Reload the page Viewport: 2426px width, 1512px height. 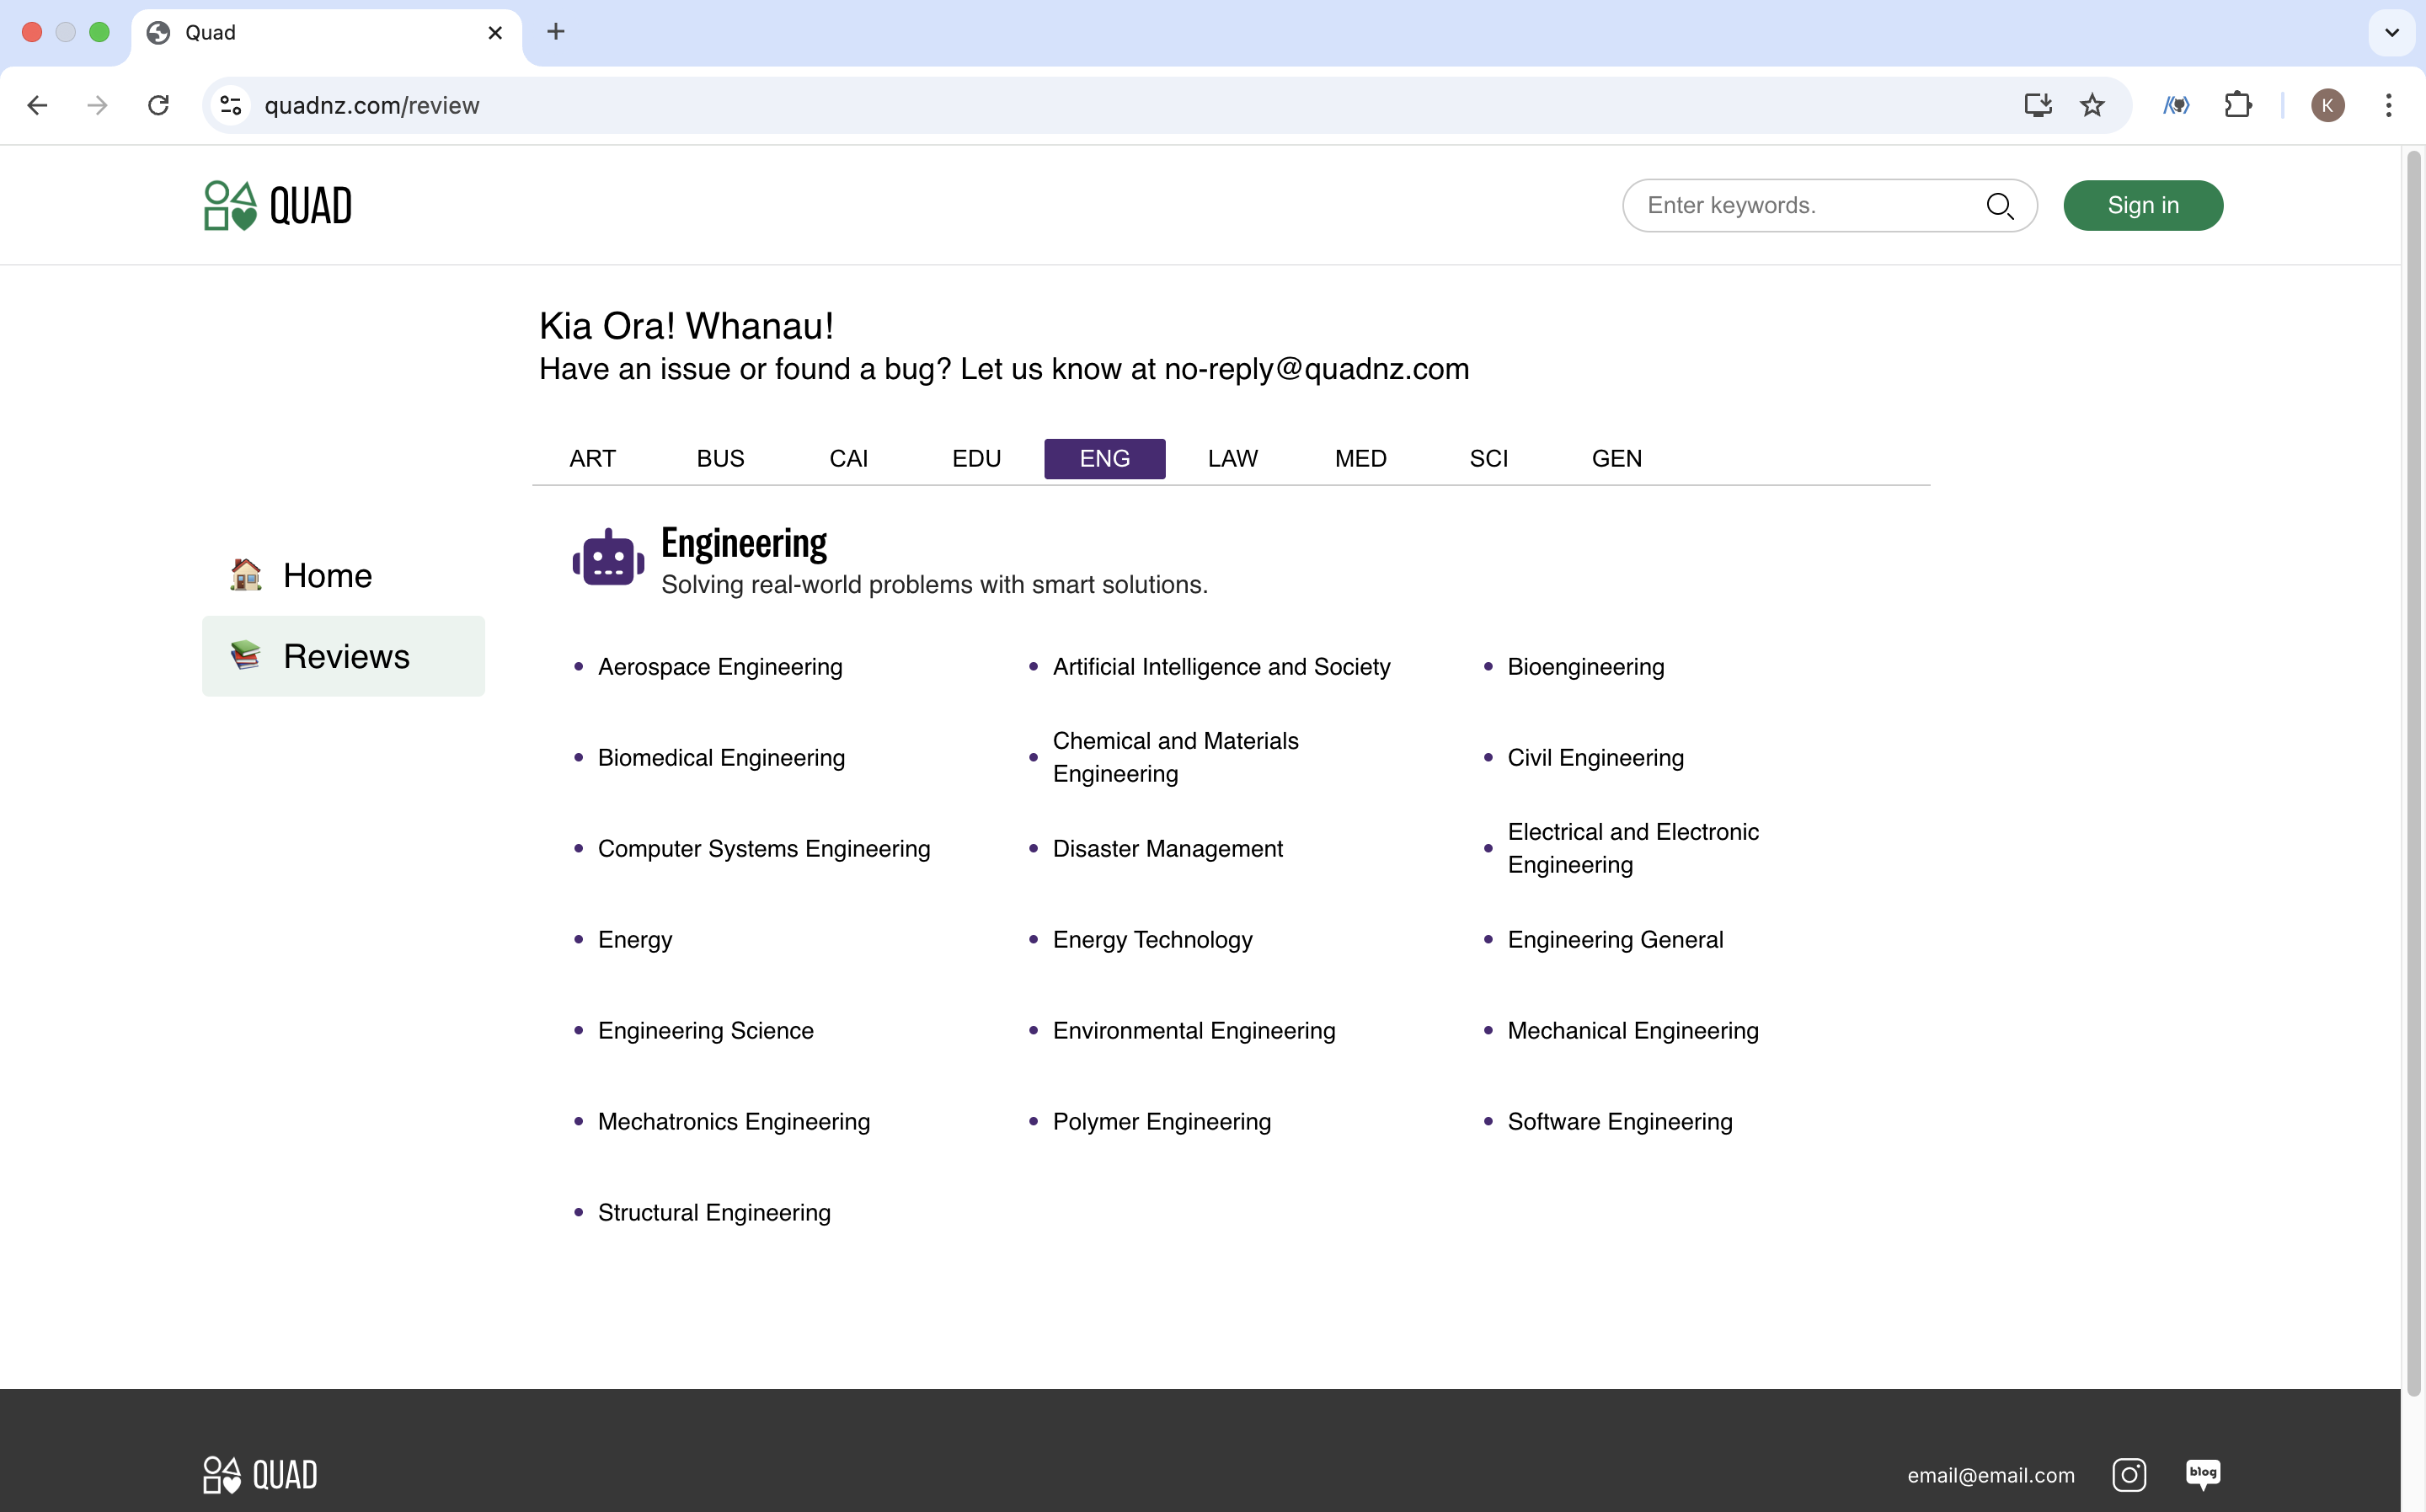coord(158,105)
